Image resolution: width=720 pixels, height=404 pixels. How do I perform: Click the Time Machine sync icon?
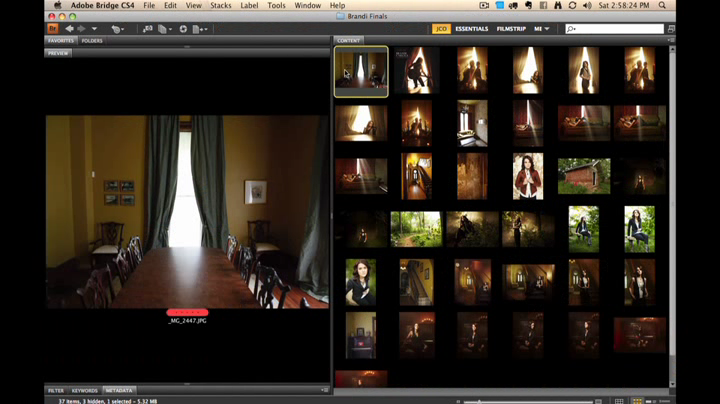pyautogui.click(x=572, y=6)
